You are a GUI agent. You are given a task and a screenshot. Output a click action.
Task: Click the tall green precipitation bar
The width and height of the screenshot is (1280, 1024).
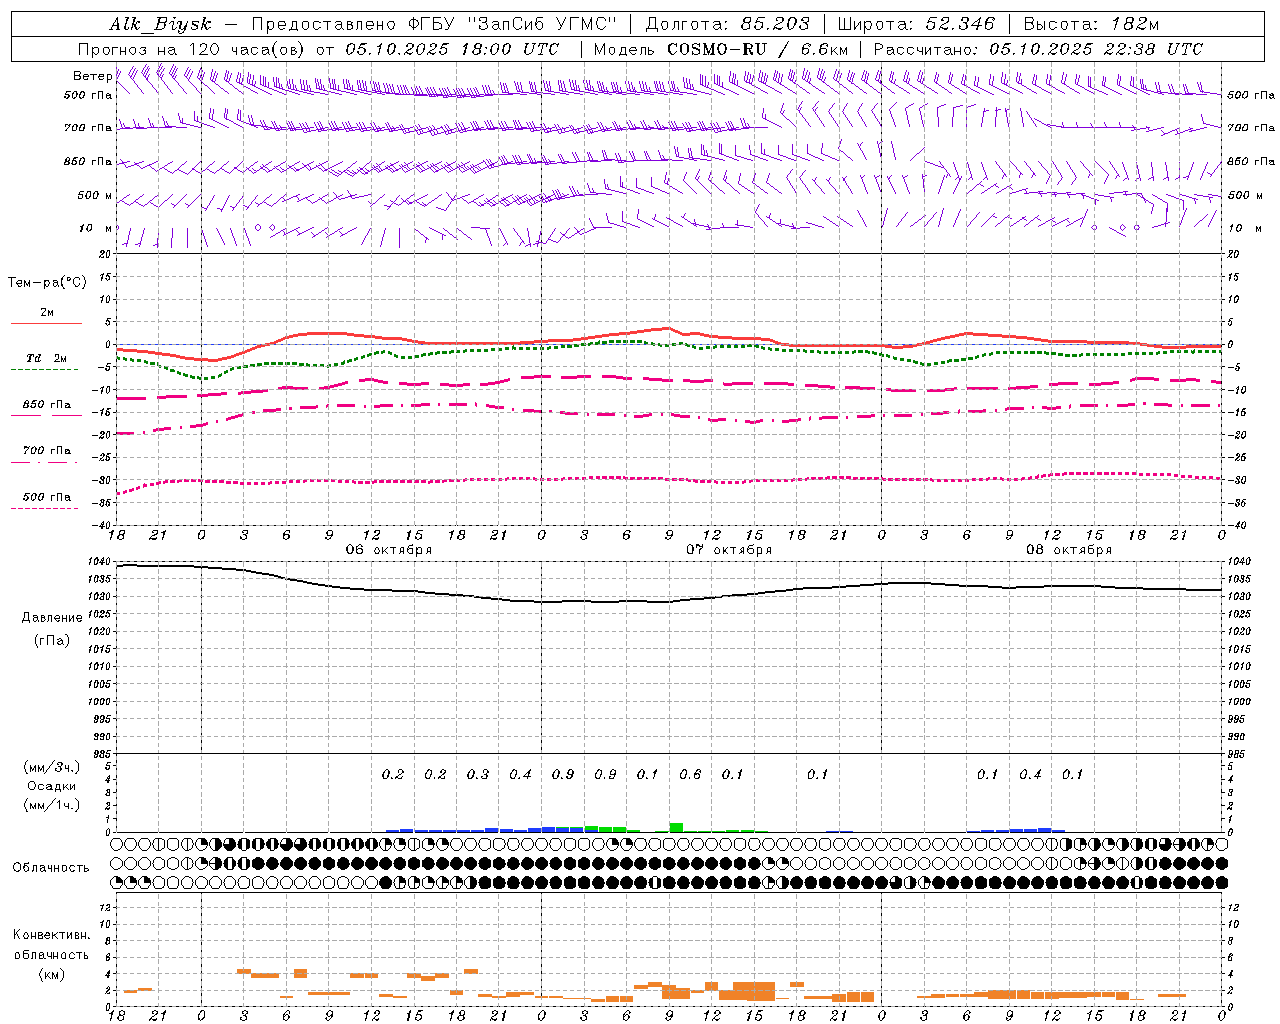click(x=676, y=827)
